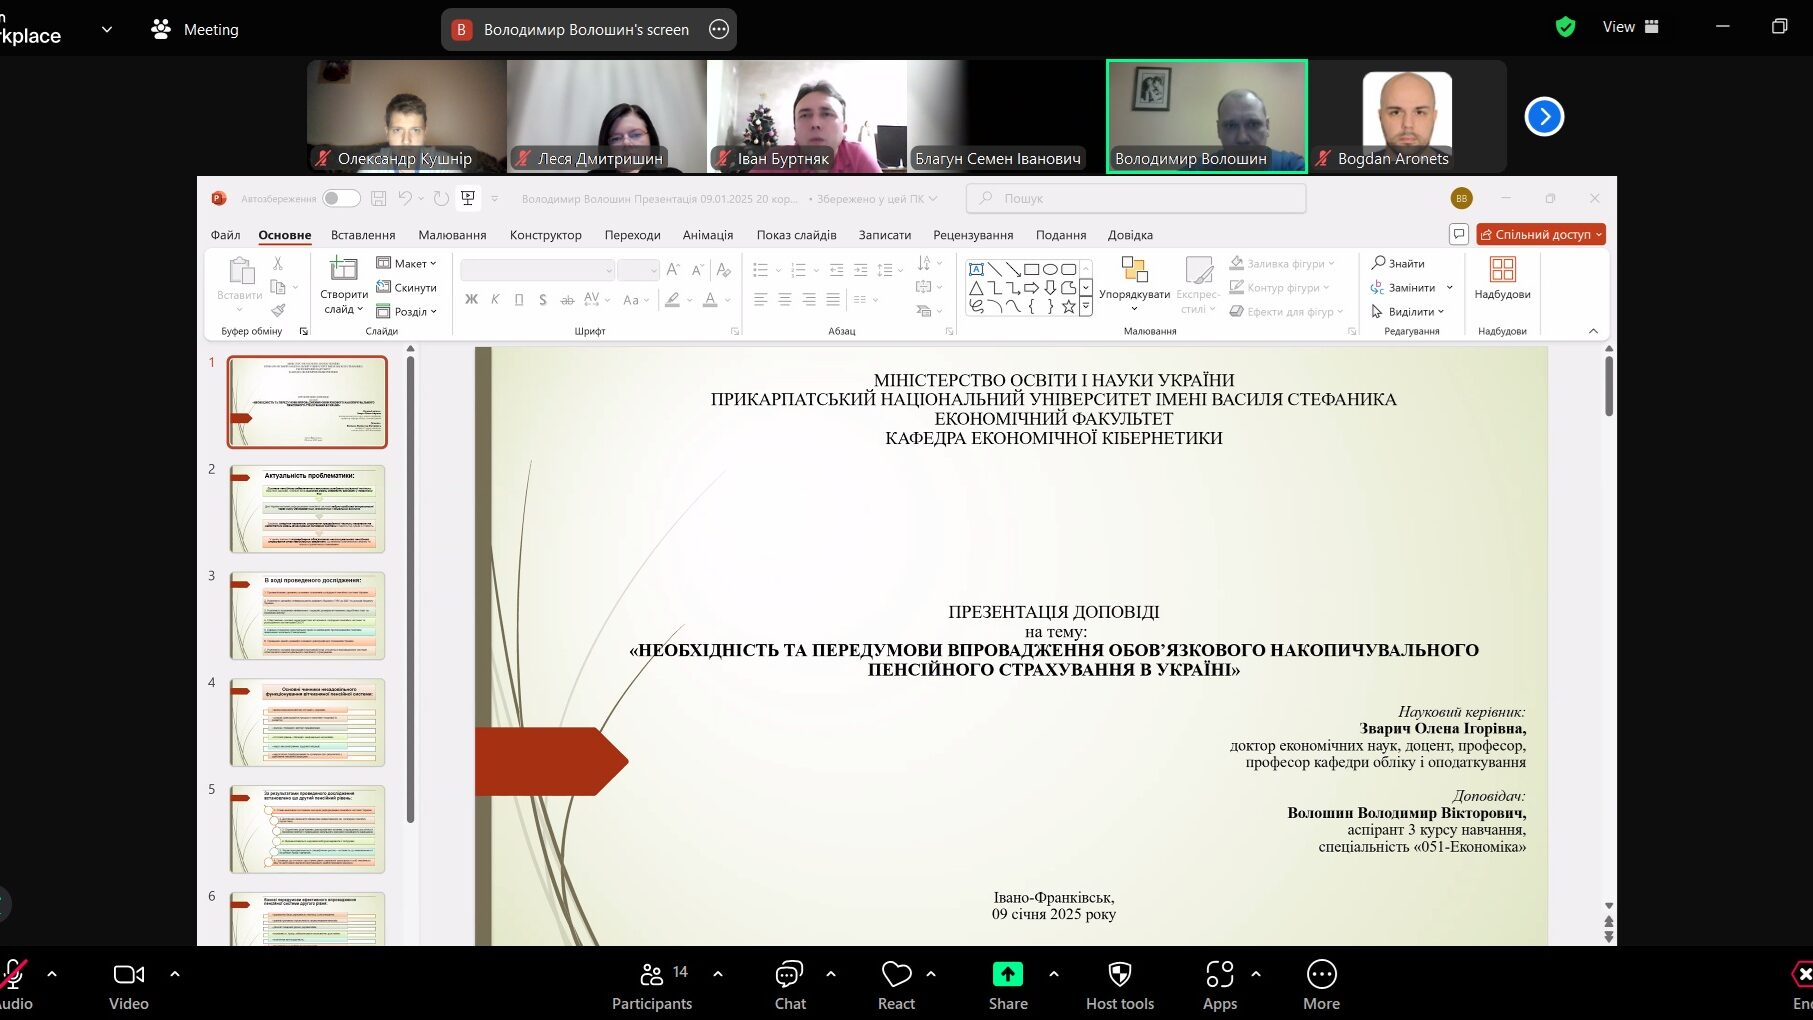Open the Apps panel in Zoom

[x=1219, y=975]
